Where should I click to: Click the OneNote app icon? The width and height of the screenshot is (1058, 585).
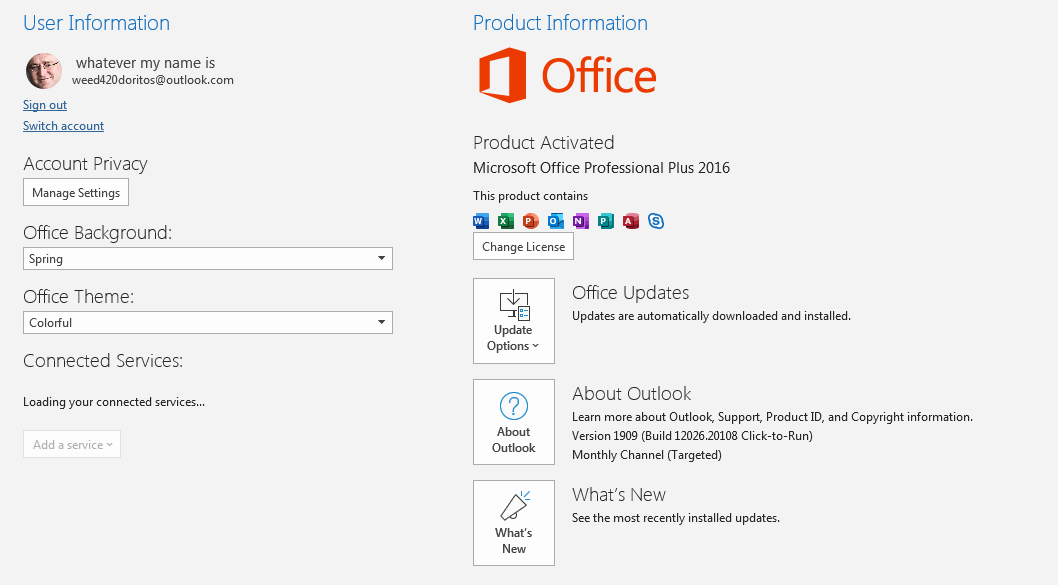pos(581,221)
